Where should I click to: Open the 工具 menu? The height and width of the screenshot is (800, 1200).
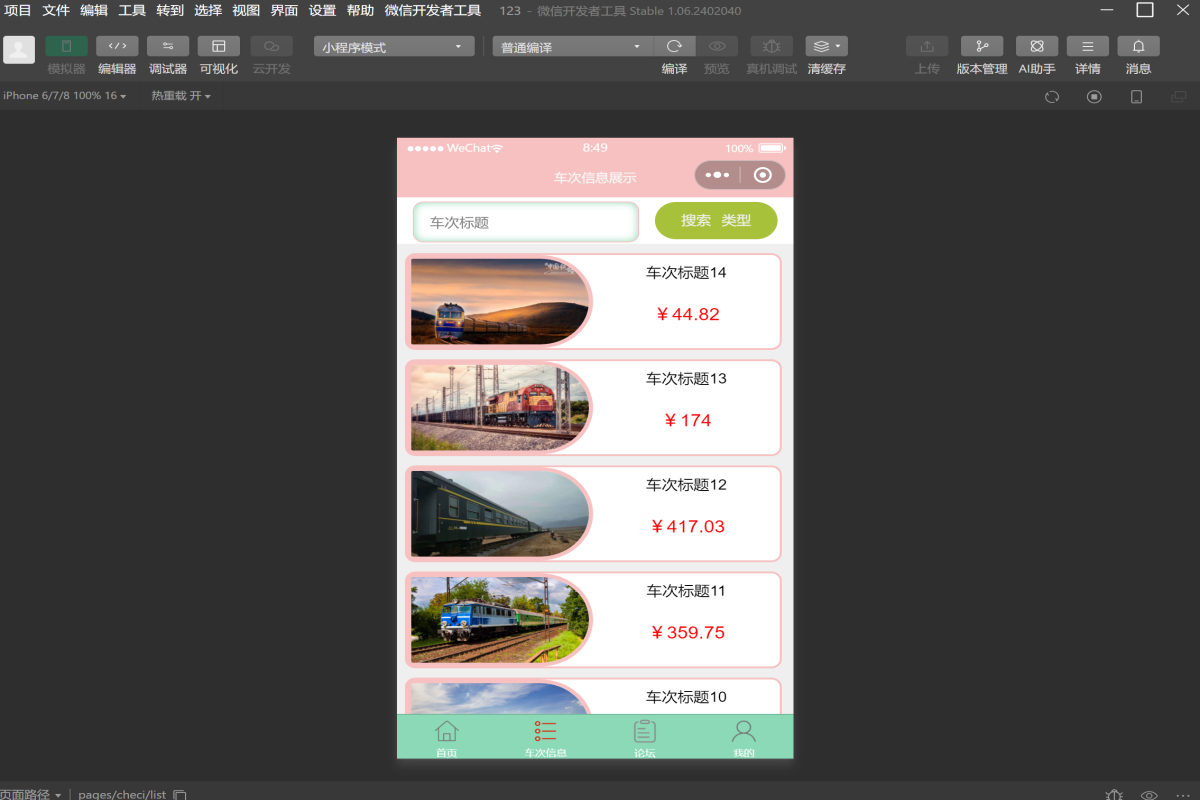click(132, 11)
